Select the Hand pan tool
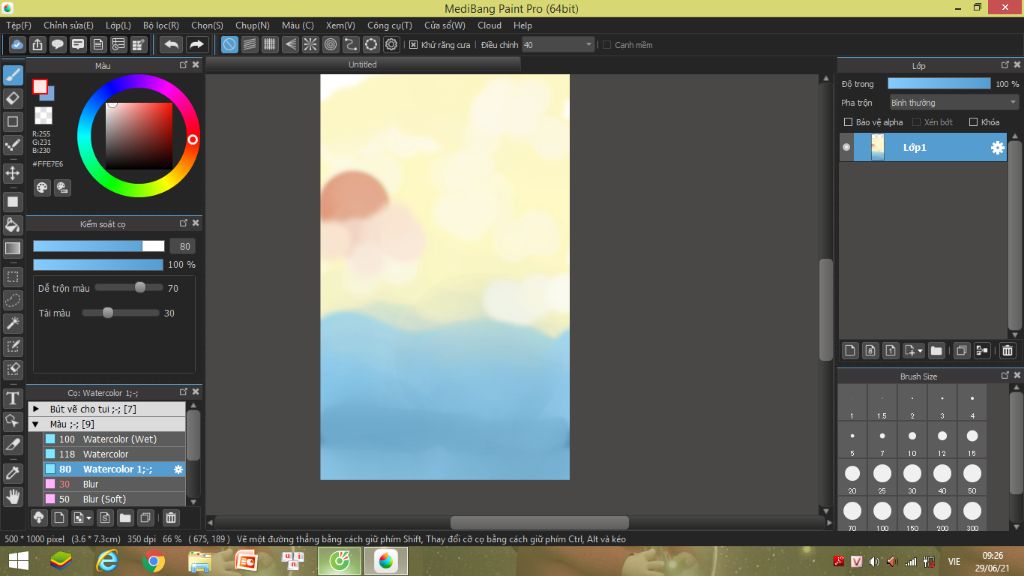The height and width of the screenshot is (576, 1024). 12,496
